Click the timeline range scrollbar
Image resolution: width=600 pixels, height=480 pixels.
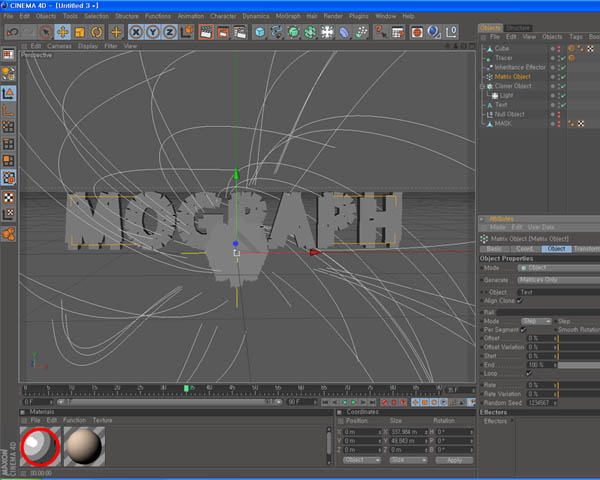coord(170,402)
